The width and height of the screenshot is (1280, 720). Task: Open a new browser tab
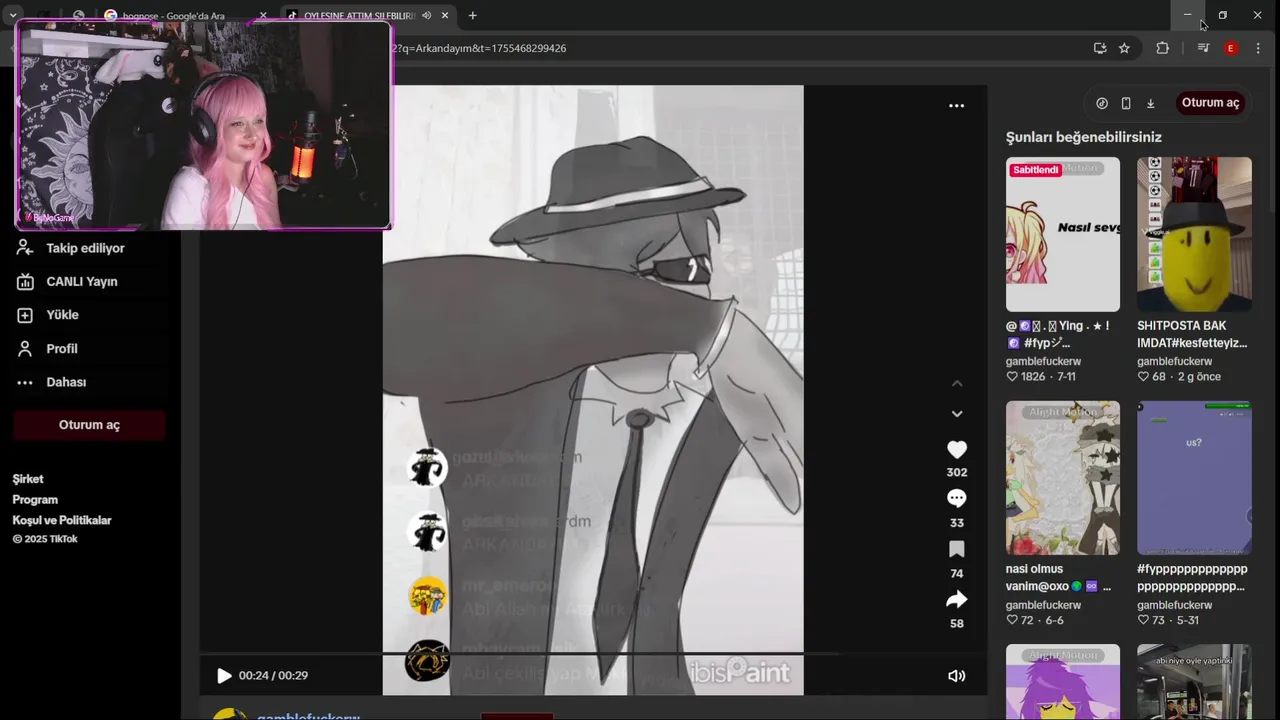coord(473,15)
